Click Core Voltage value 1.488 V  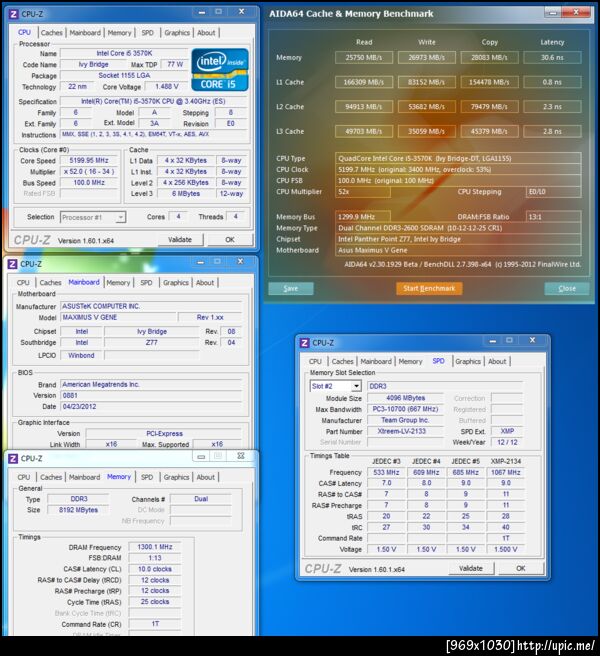[167, 87]
